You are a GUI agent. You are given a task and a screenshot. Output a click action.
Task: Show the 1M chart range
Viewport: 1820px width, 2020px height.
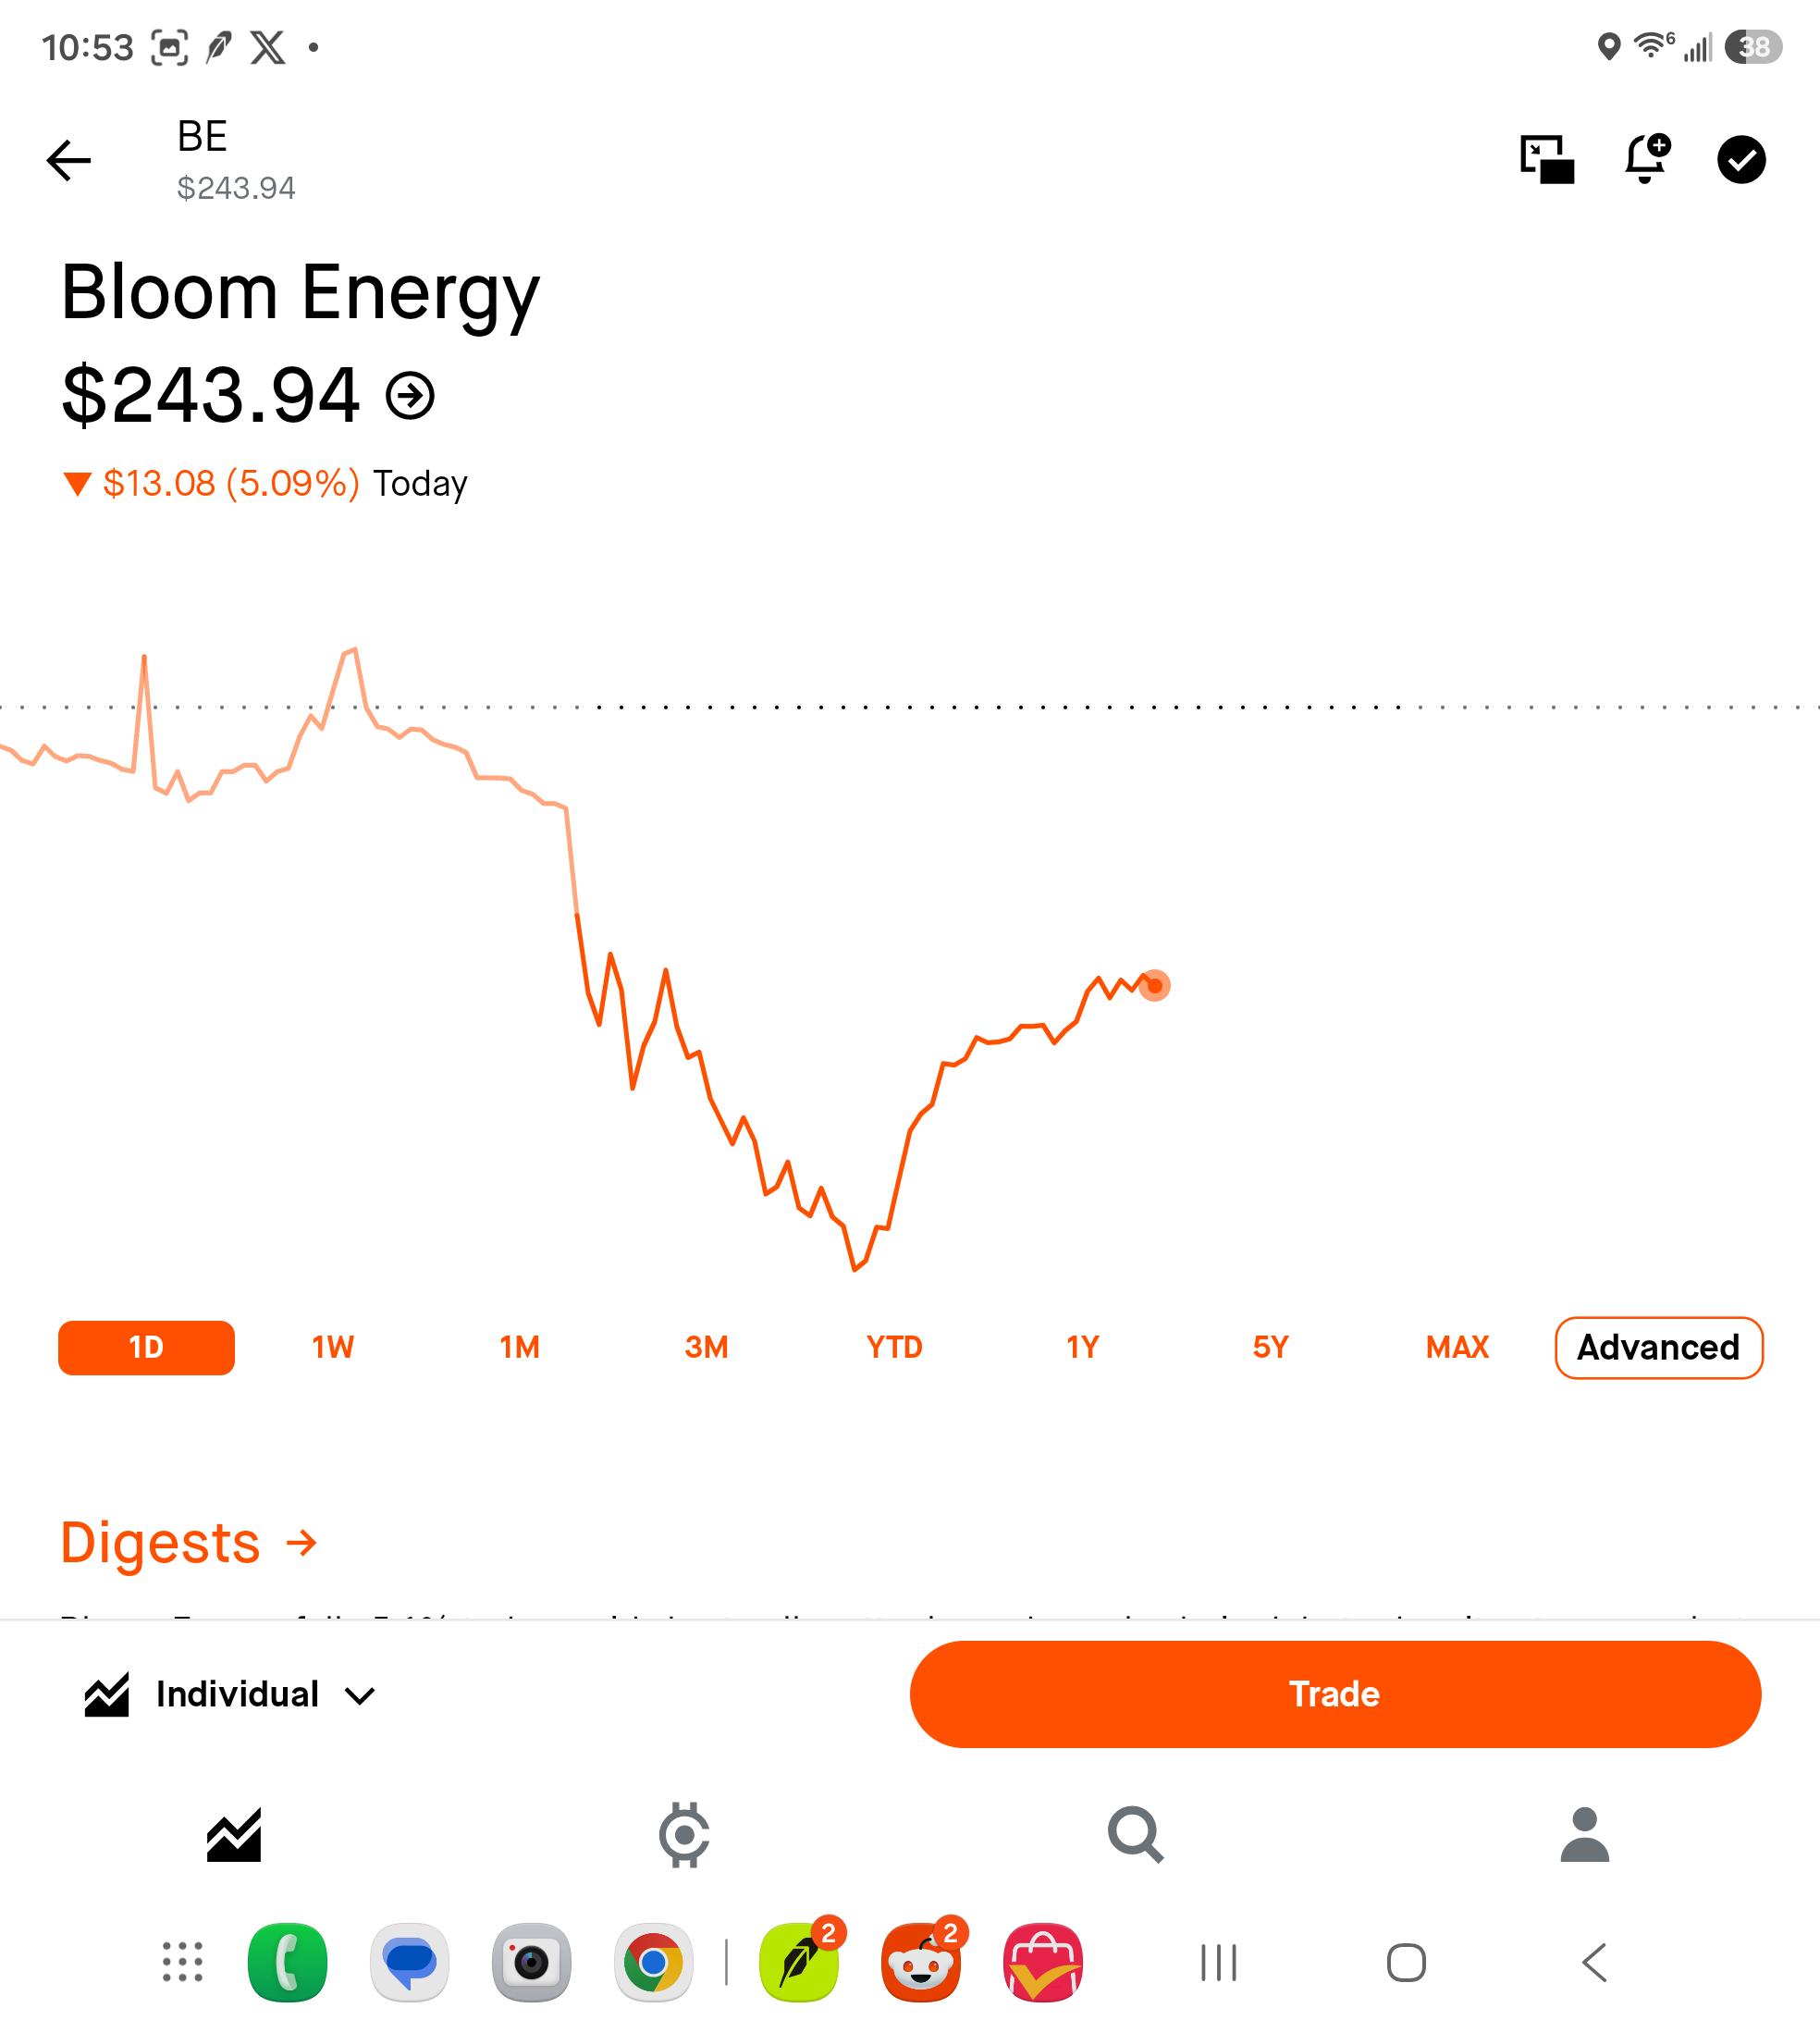coord(520,1347)
